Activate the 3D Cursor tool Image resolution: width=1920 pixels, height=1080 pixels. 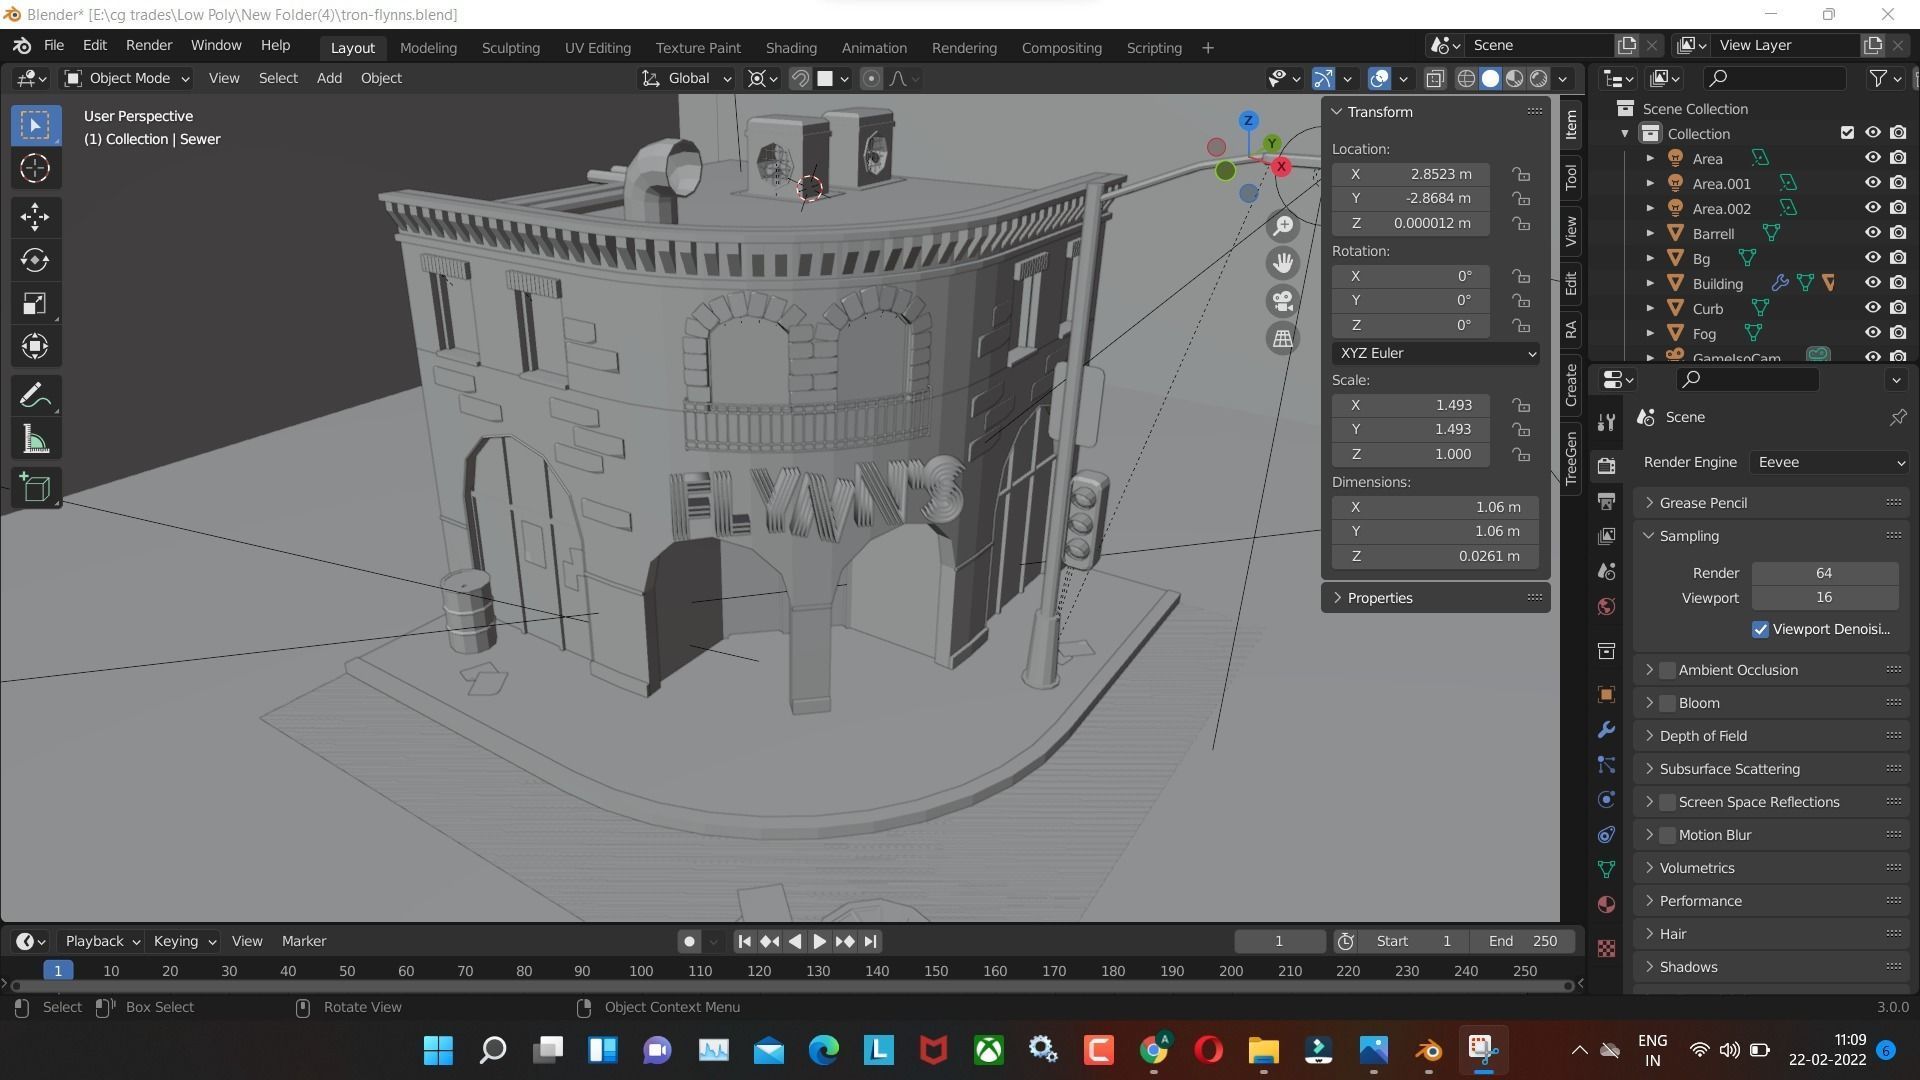(35, 169)
